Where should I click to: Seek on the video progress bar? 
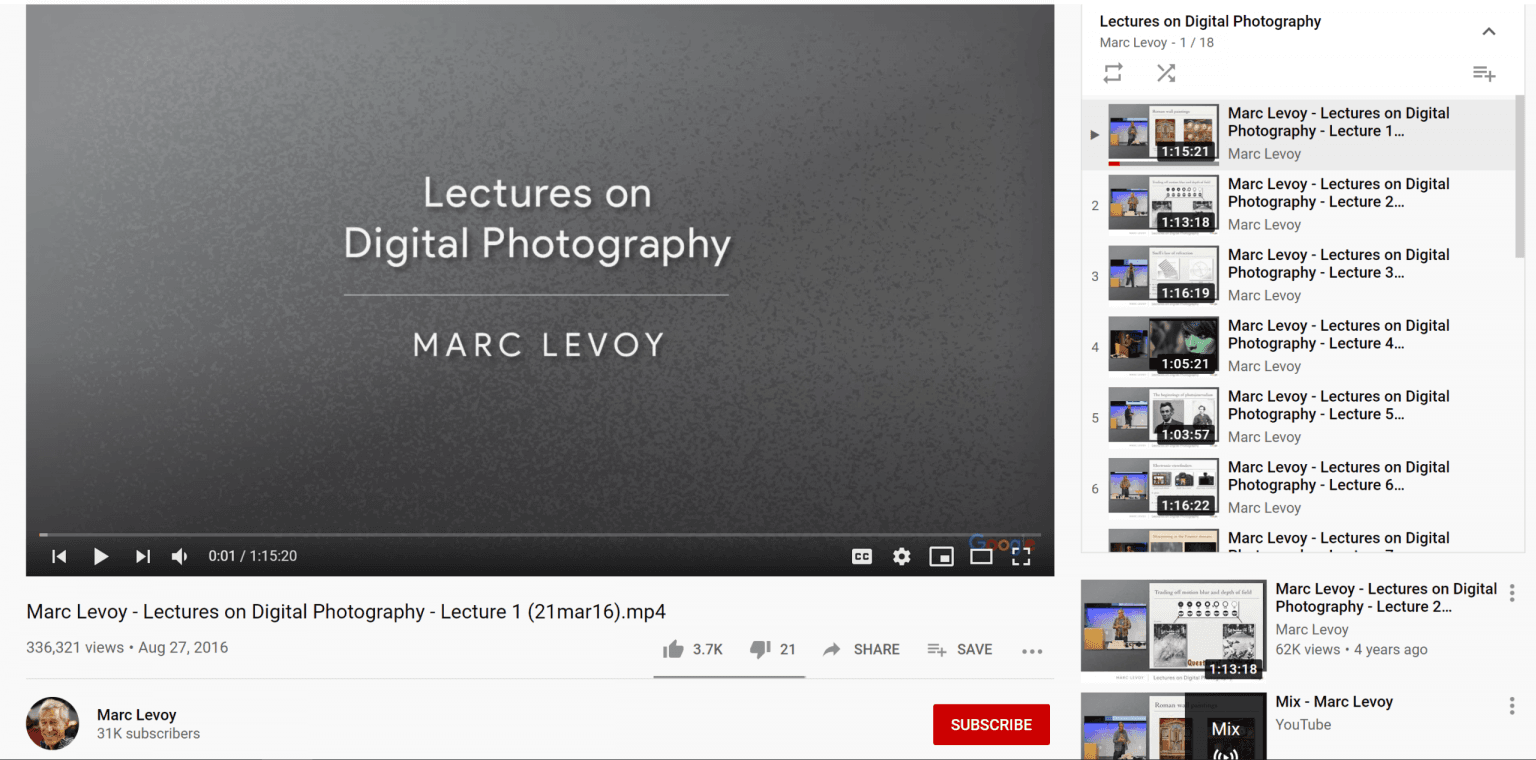coord(540,535)
